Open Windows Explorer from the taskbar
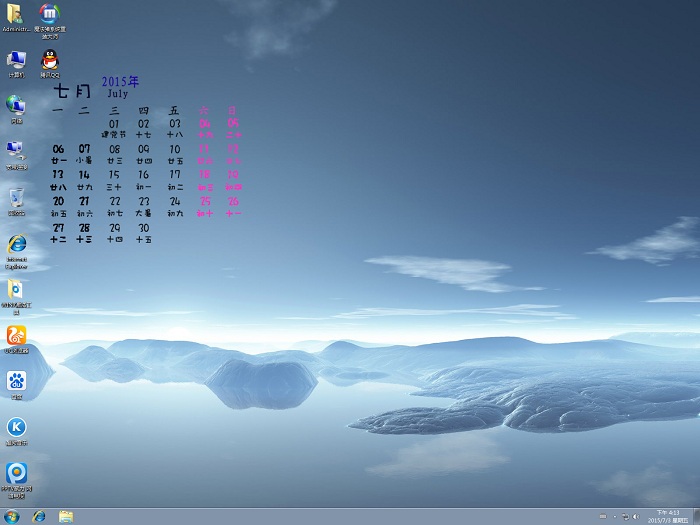The image size is (700, 525). pyautogui.click(x=66, y=516)
